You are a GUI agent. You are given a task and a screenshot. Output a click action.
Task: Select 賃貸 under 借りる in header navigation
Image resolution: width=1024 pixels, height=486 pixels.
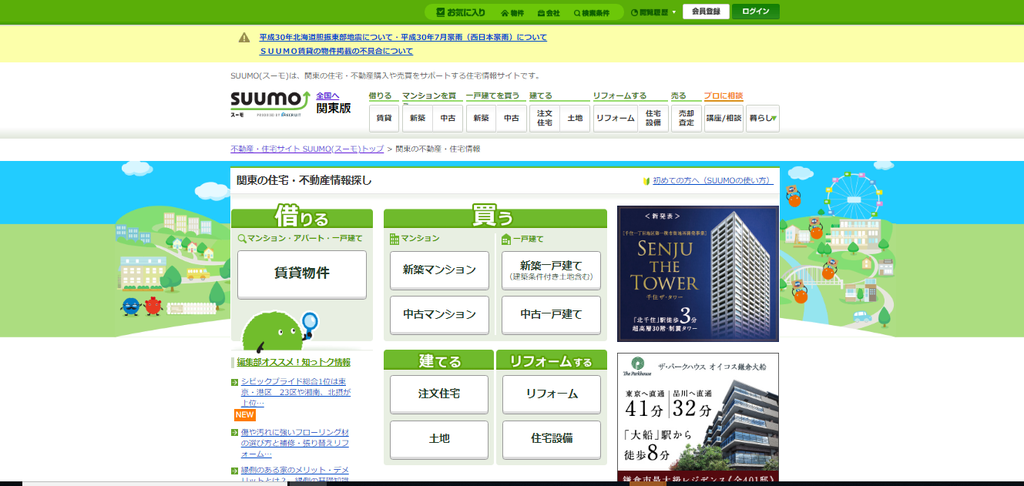384,119
